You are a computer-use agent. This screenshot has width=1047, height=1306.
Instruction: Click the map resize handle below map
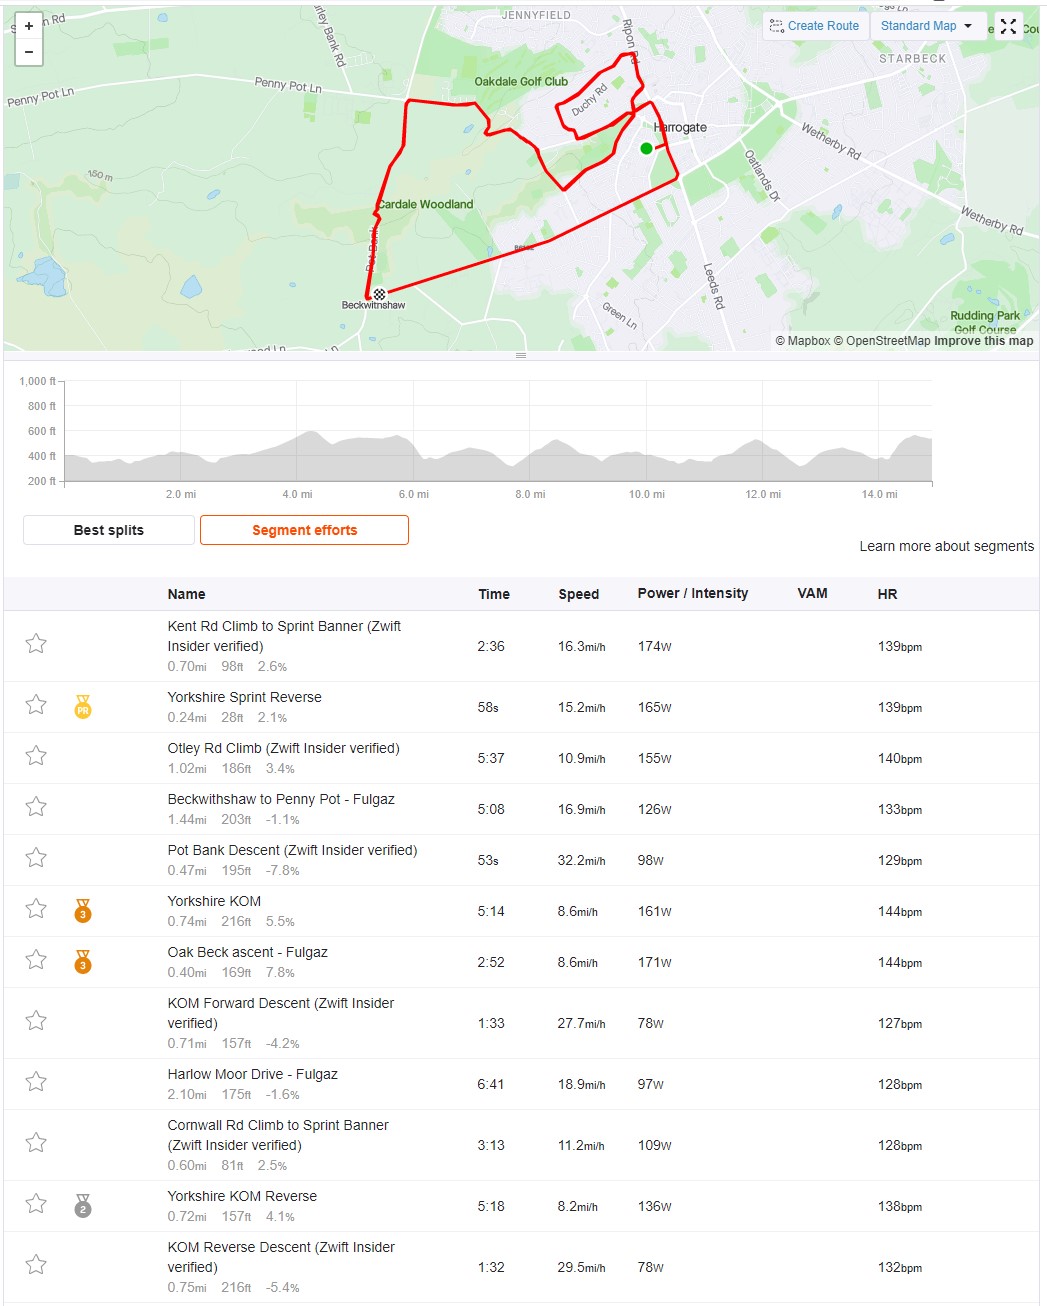(520, 355)
